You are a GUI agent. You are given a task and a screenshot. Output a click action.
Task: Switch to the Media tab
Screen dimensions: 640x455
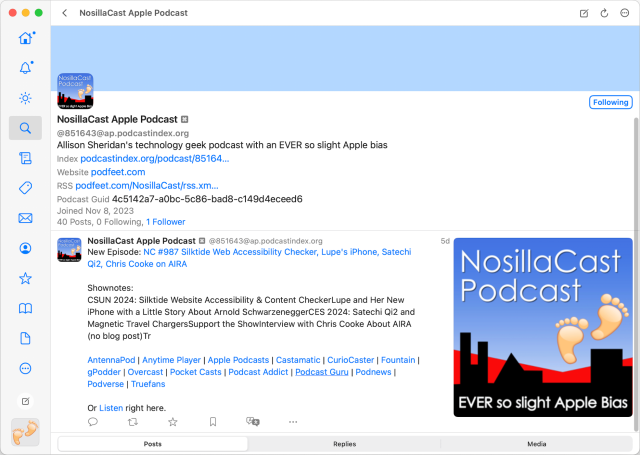(536, 443)
